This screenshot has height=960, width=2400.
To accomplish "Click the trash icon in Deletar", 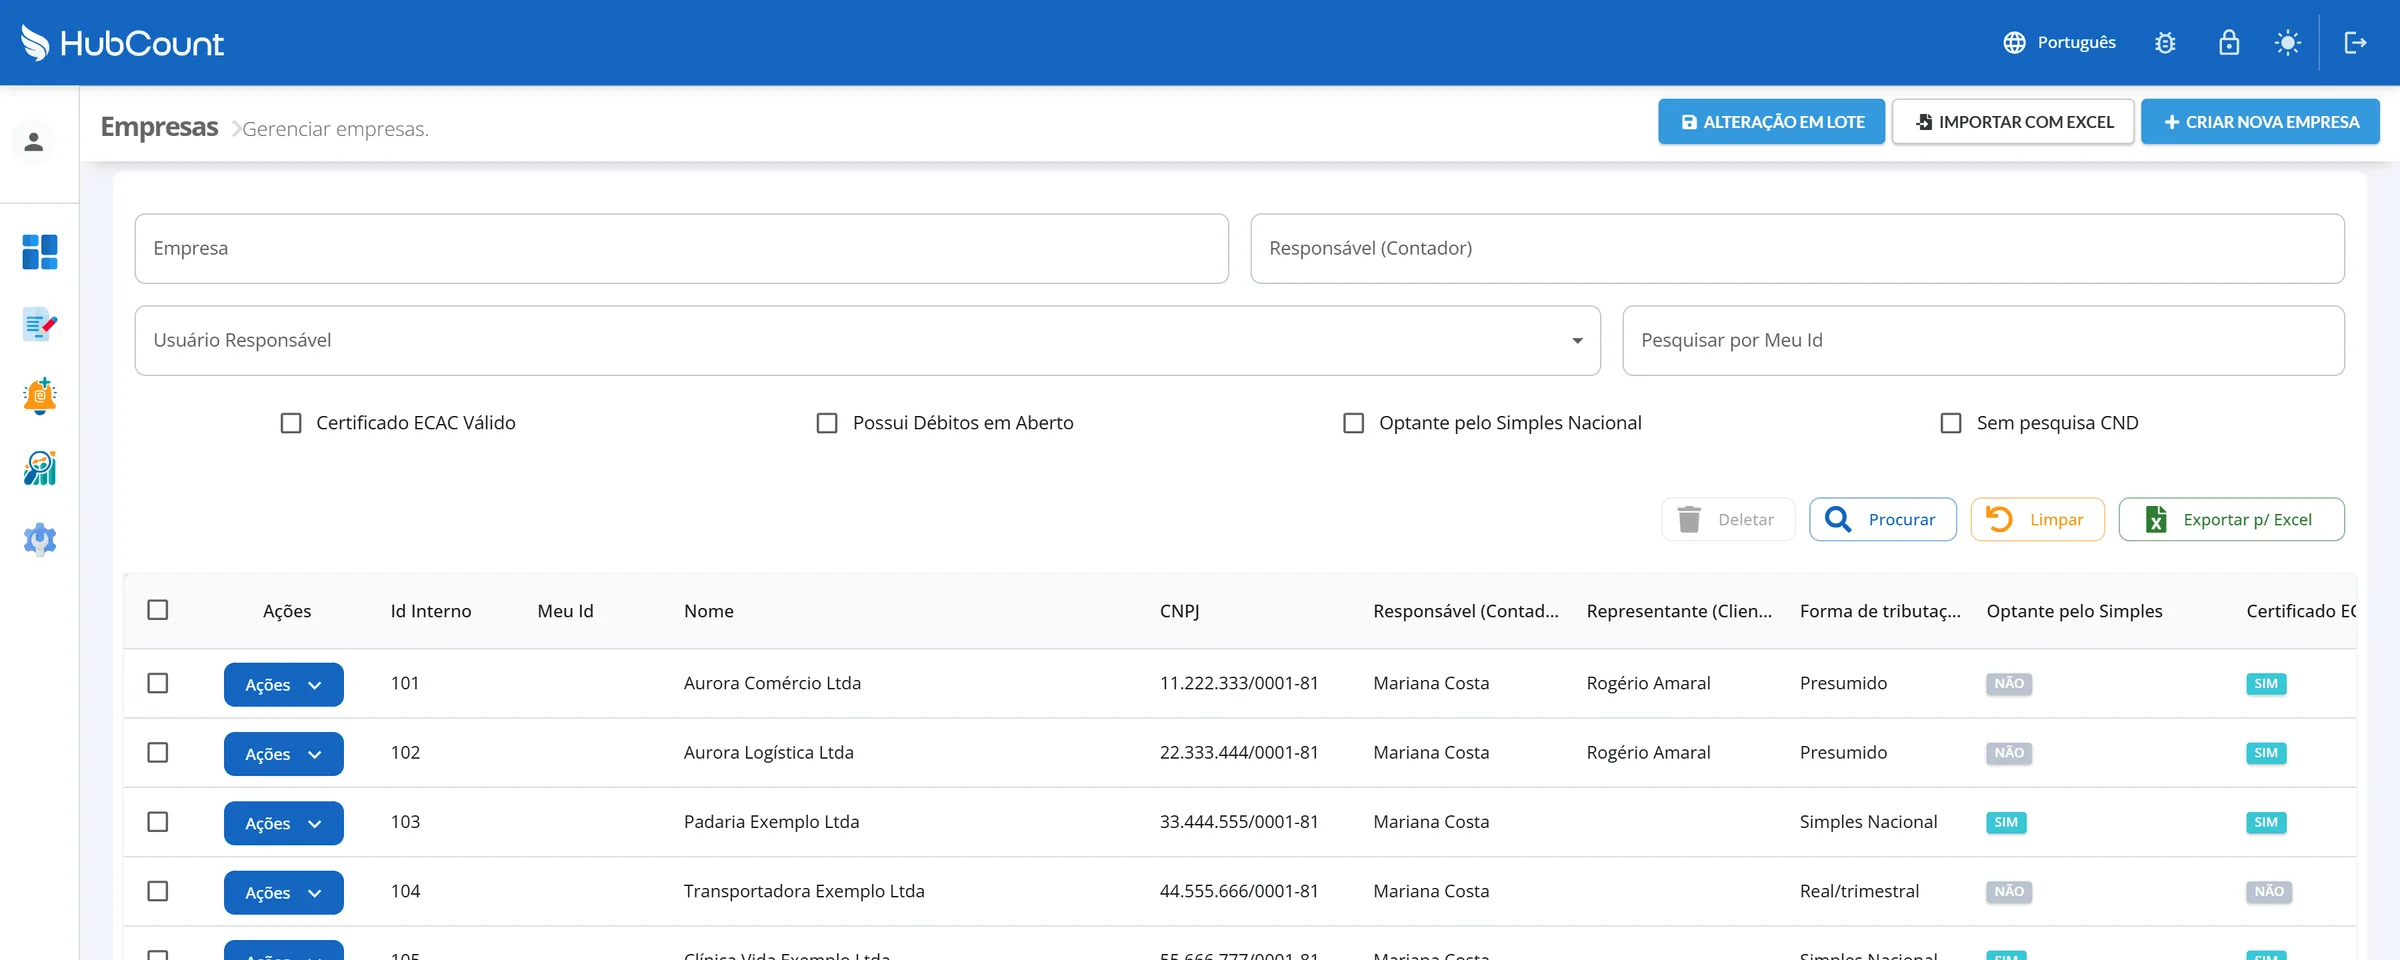I will (x=1689, y=519).
